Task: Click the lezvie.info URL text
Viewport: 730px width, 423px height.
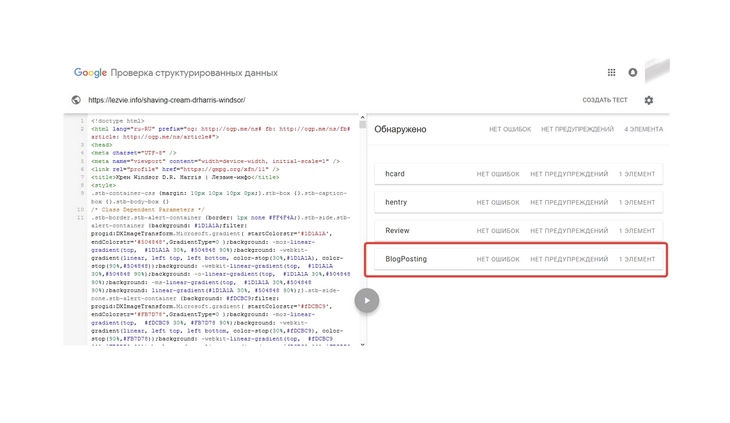Action: [x=166, y=100]
